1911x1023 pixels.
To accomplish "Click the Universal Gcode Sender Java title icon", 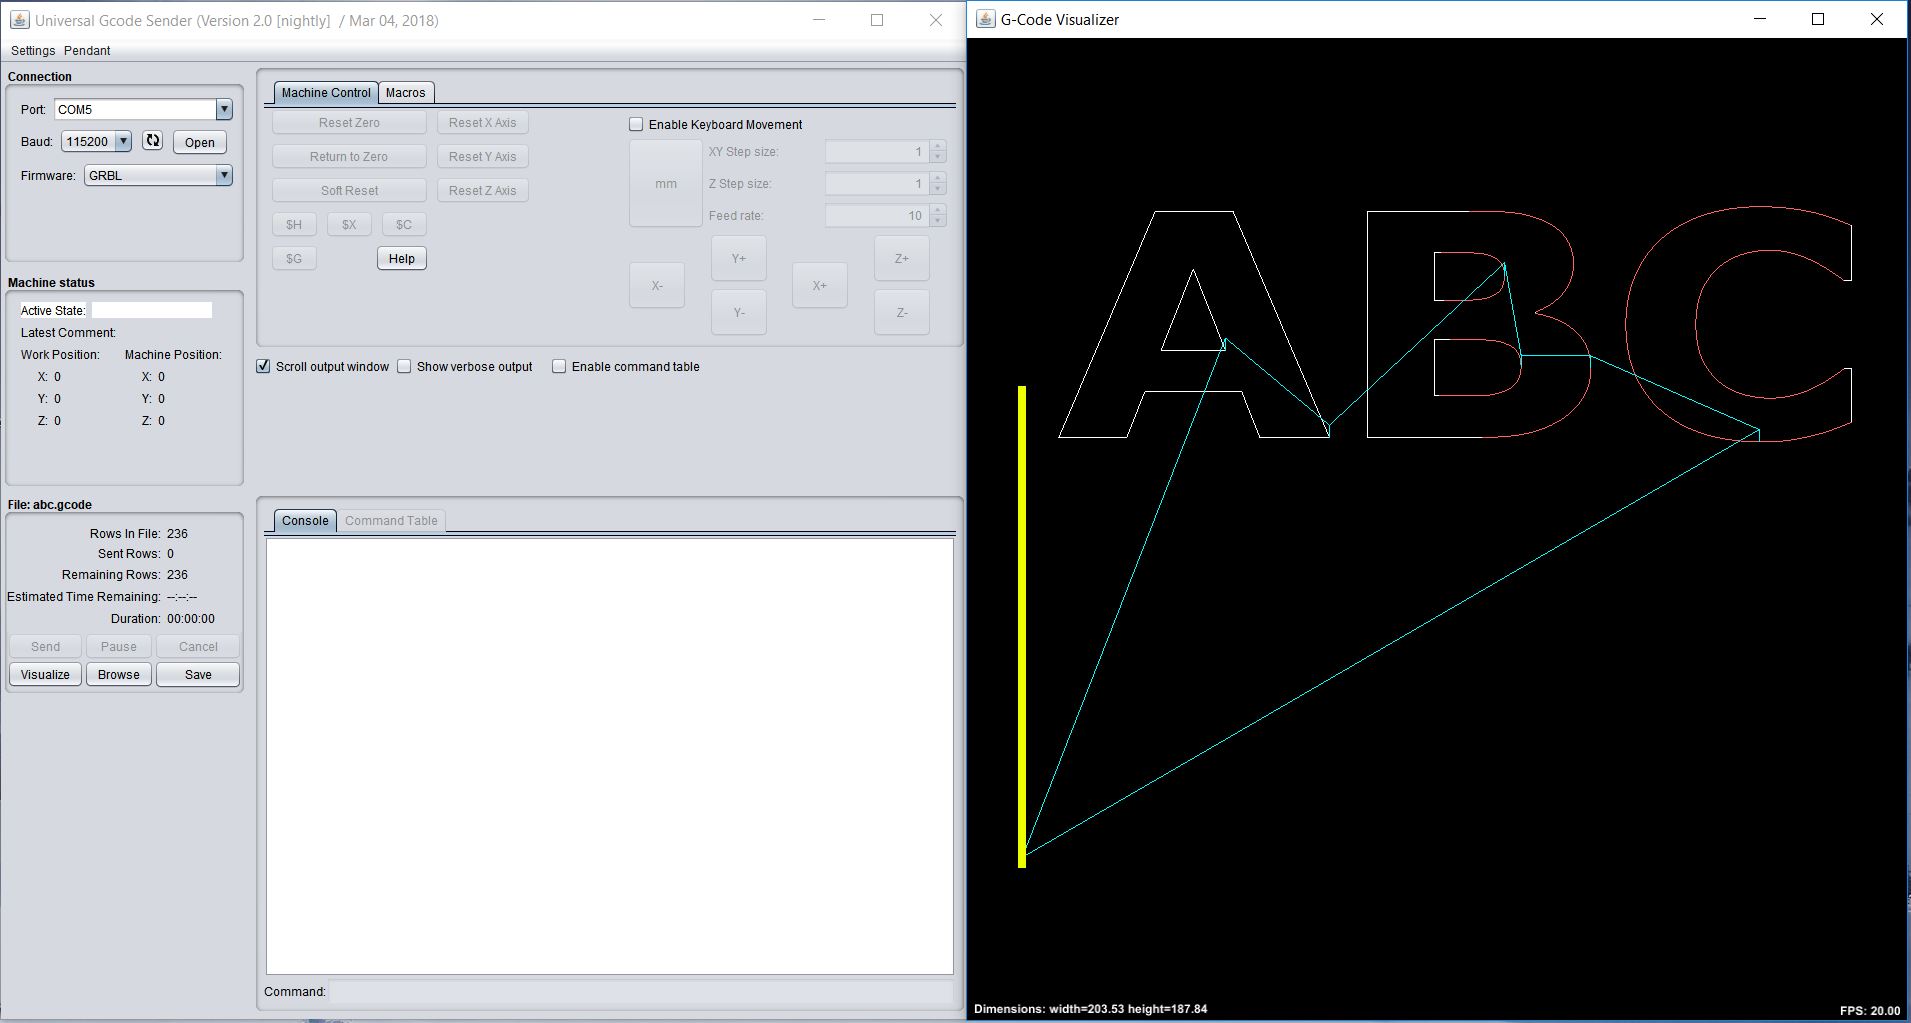I will [19, 20].
